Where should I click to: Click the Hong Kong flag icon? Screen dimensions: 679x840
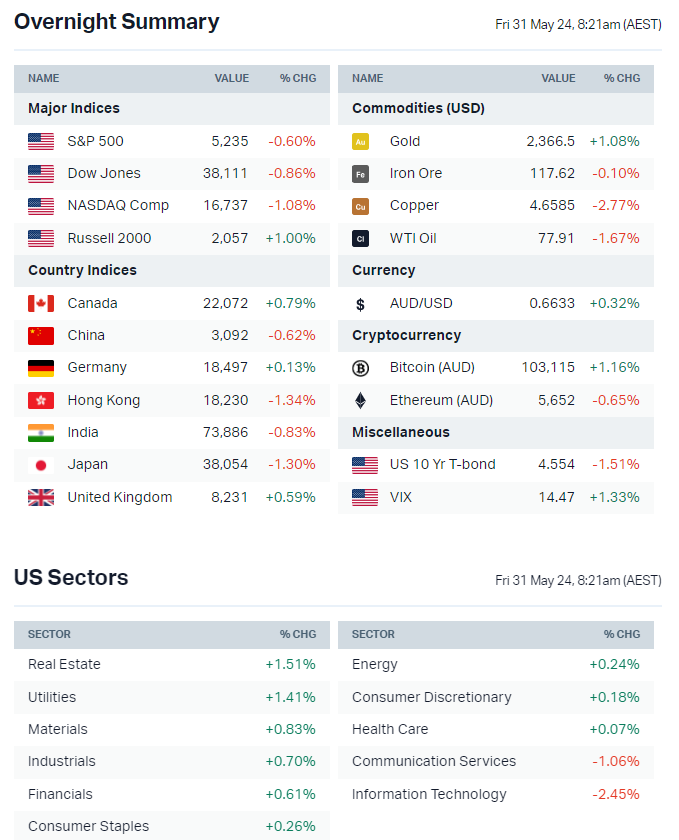[x=41, y=400]
